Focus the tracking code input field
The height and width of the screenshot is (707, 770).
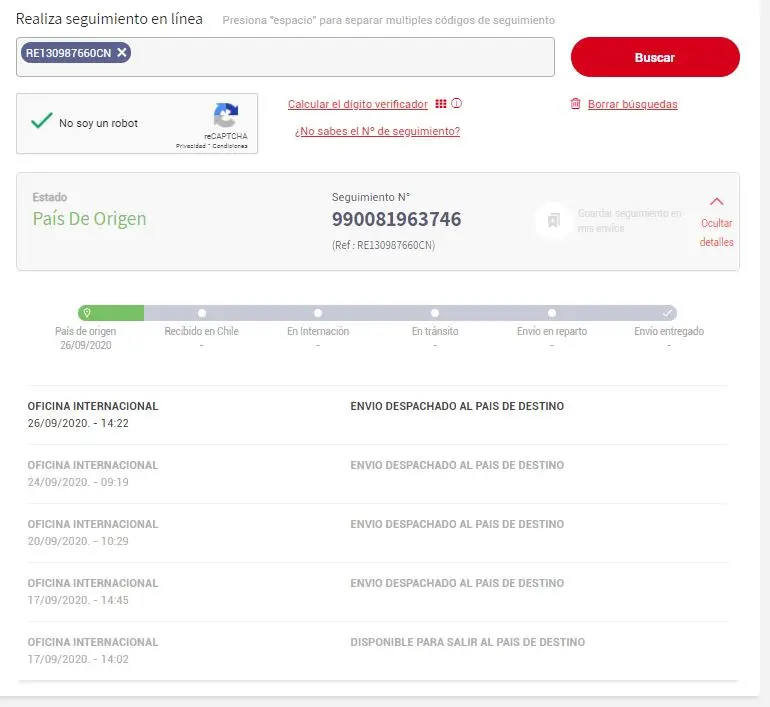285,57
